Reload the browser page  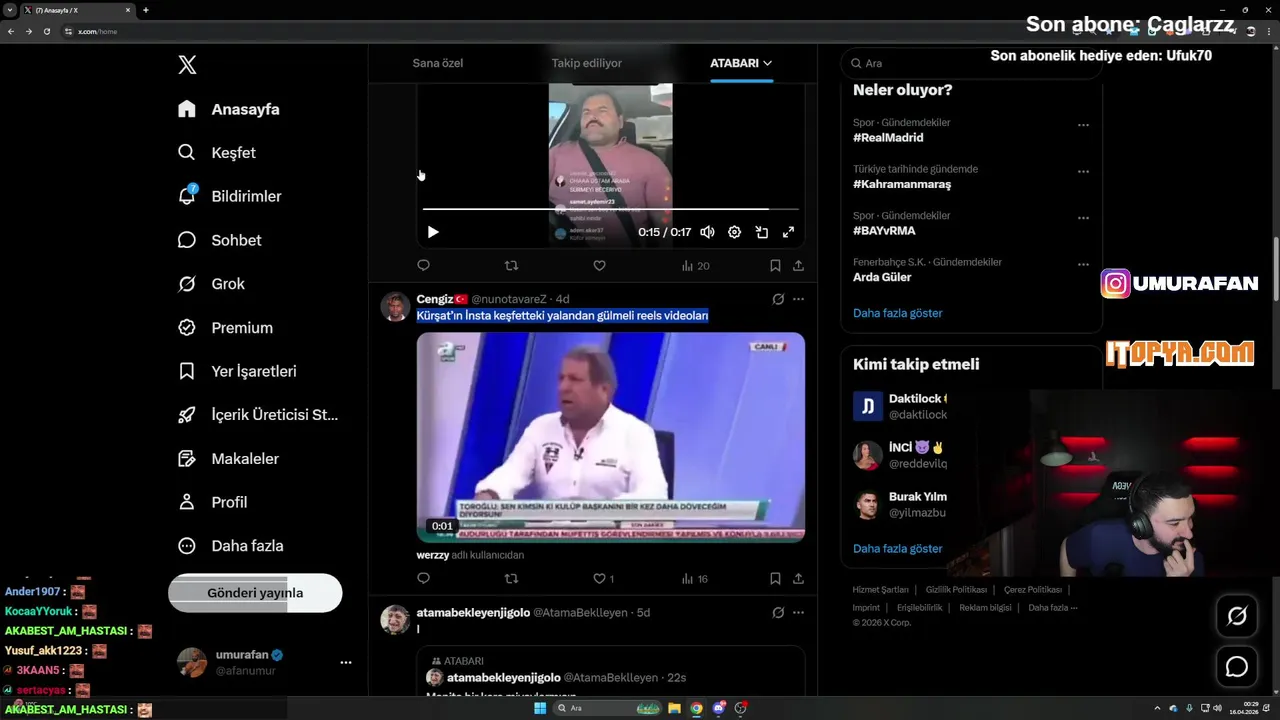point(46,31)
